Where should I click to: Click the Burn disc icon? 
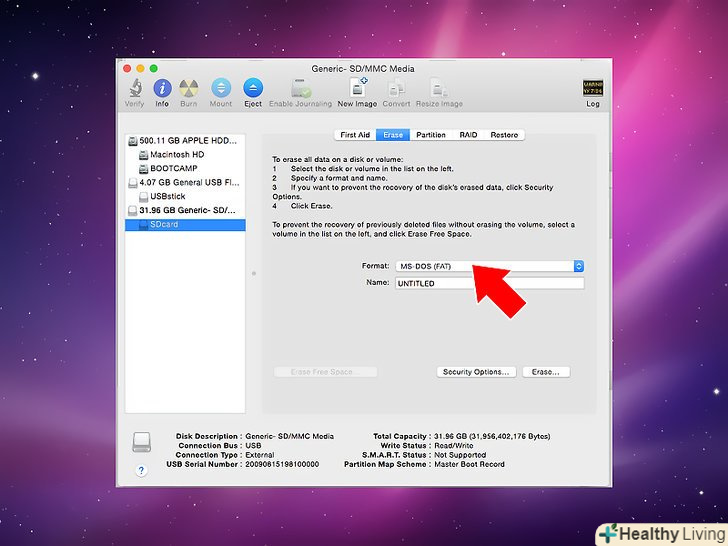coord(188,87)
